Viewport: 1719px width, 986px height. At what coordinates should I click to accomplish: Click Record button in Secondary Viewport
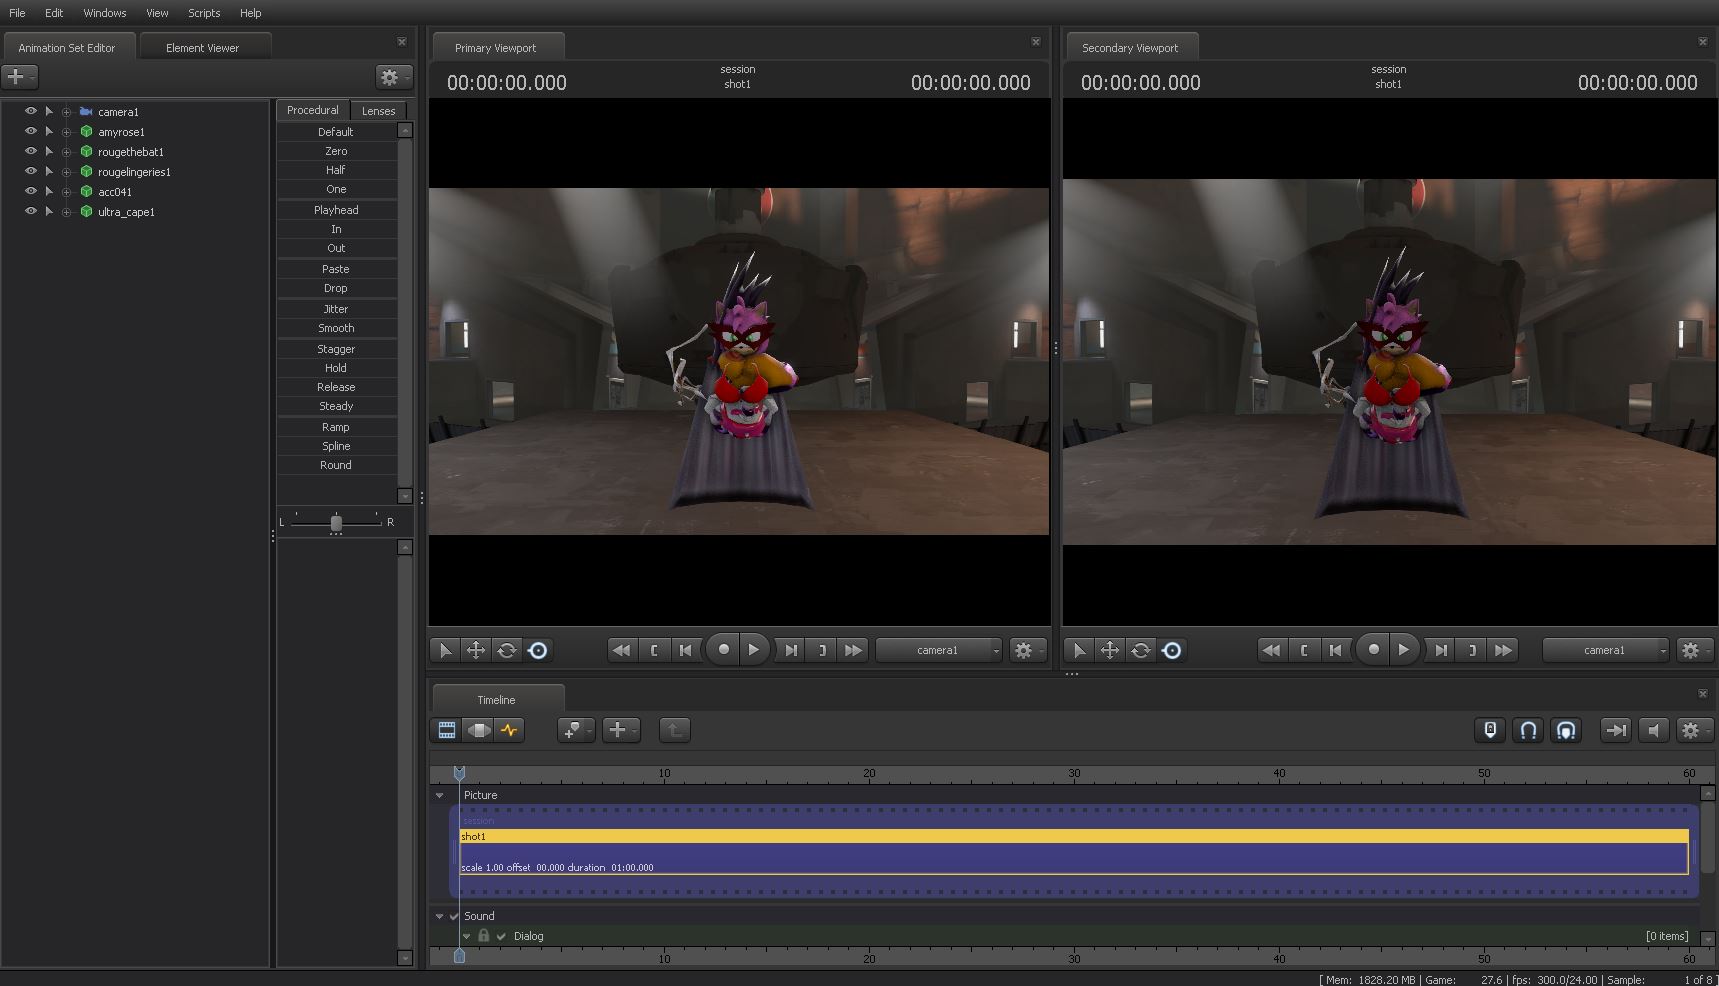1373,650
